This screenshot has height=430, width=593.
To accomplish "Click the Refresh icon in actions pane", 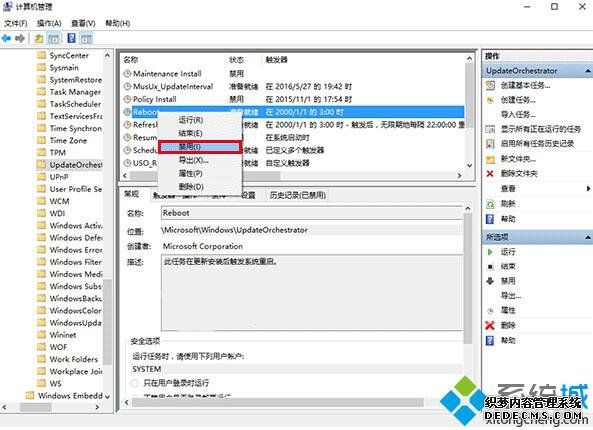I will pyautogui.click(x=490, y=204).
